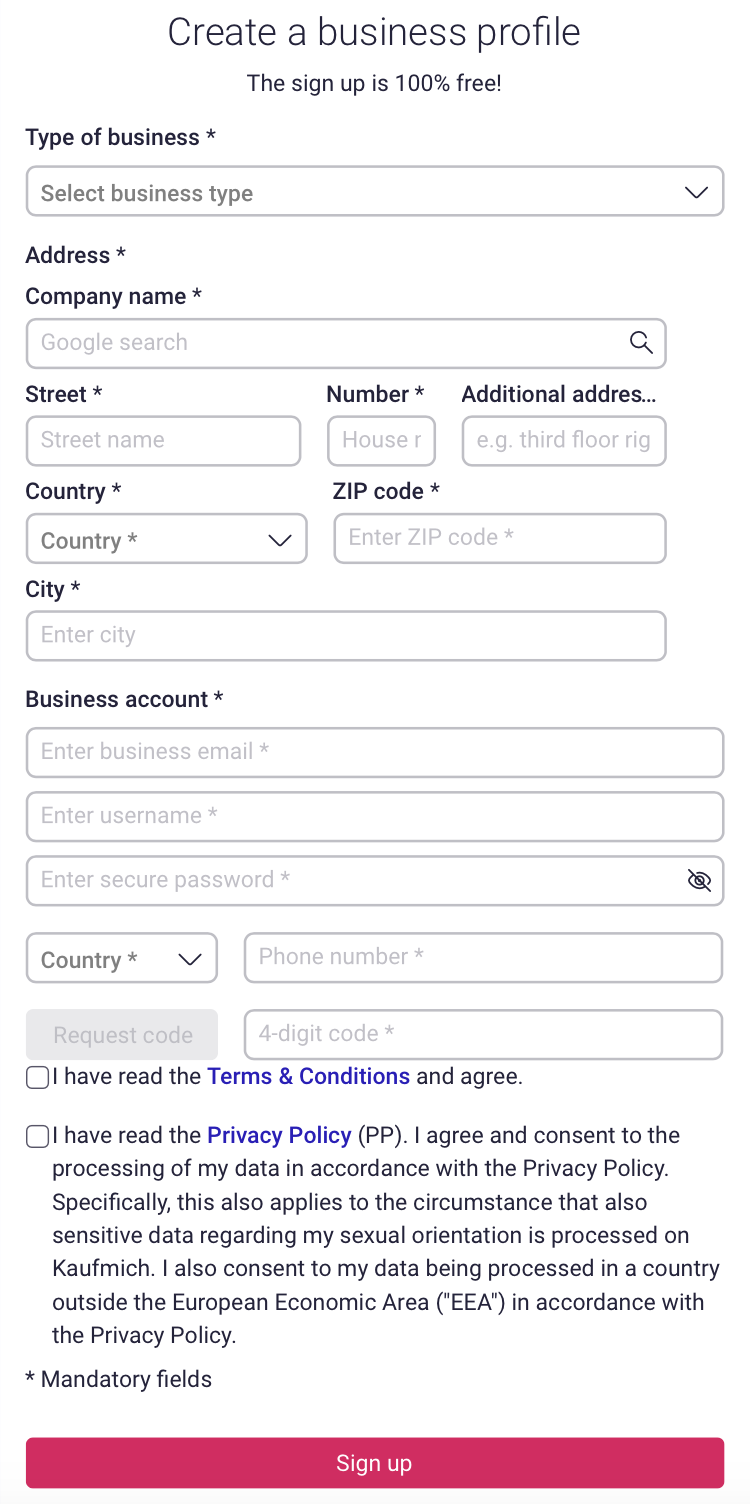Open the phone Country code dropdown
This screenshot has width=750, height=1504.
[x=122, y=958]
